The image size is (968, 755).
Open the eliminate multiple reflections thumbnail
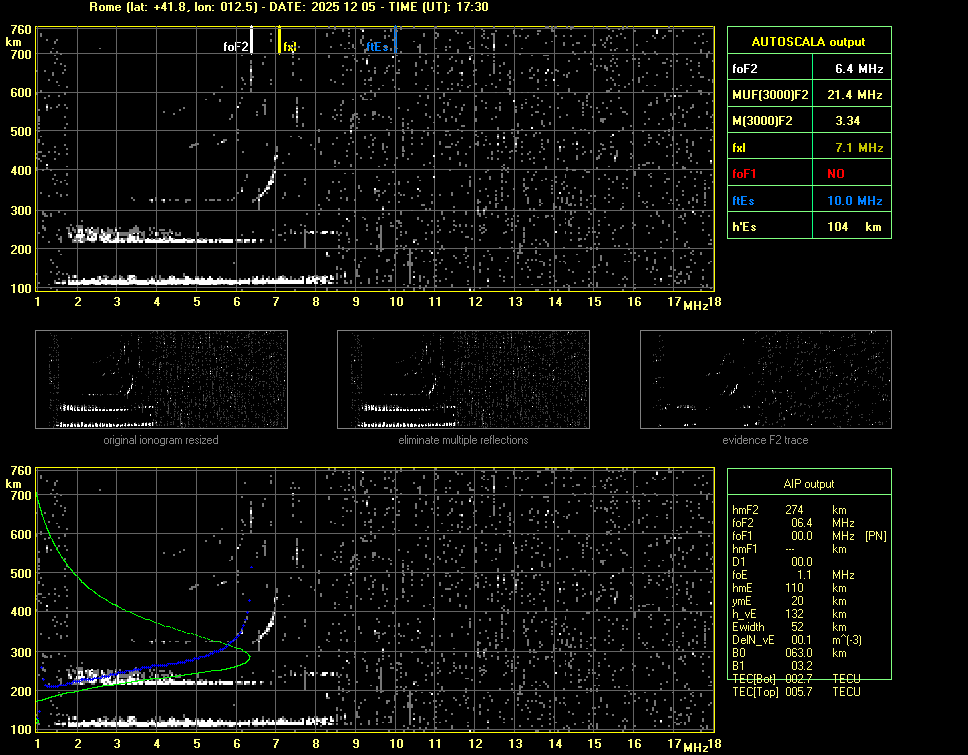click(463, 380)
